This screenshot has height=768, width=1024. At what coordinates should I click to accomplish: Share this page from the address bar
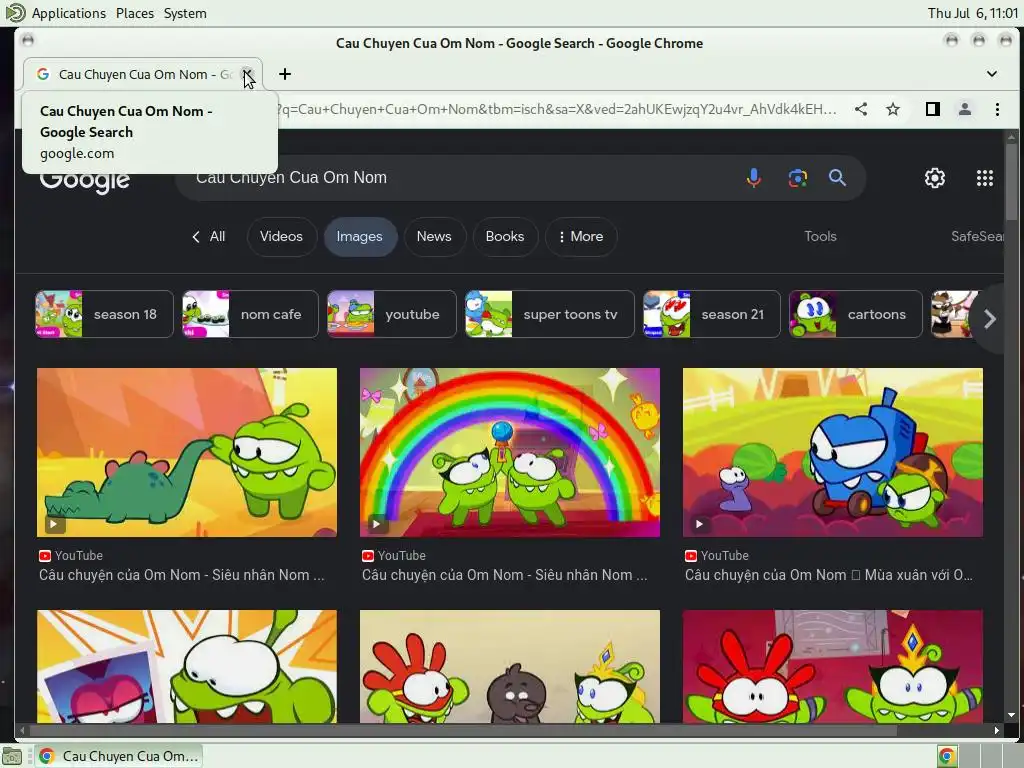pos(861,109)
